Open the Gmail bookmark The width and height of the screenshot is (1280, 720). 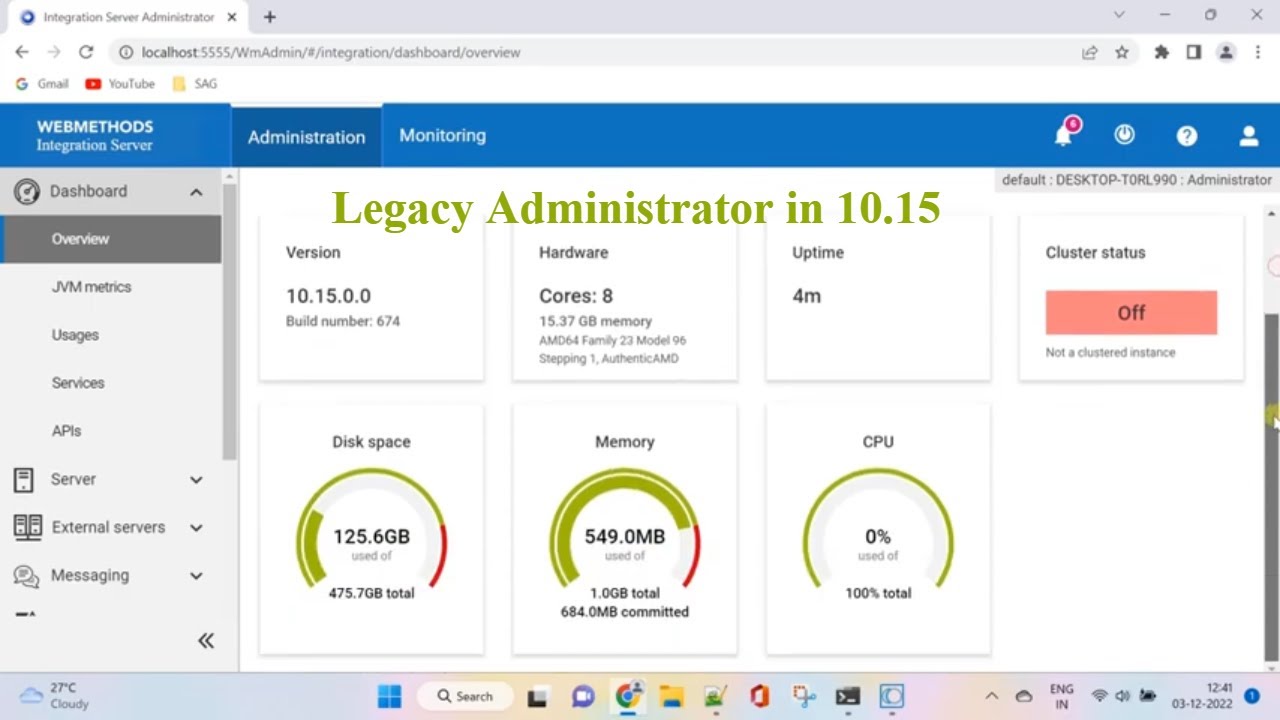pyautogui.click(x=42, y=84)
